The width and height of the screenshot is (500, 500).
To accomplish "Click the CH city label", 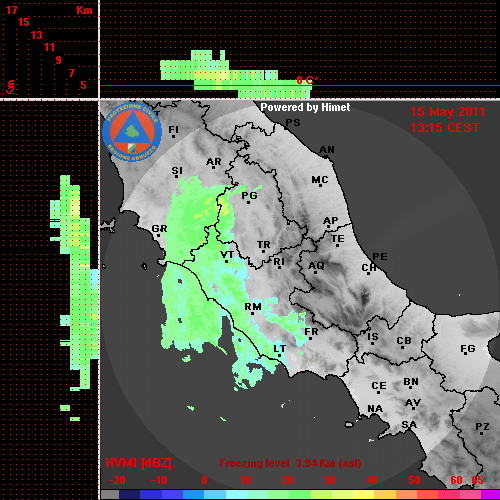I will pos(369,268).
